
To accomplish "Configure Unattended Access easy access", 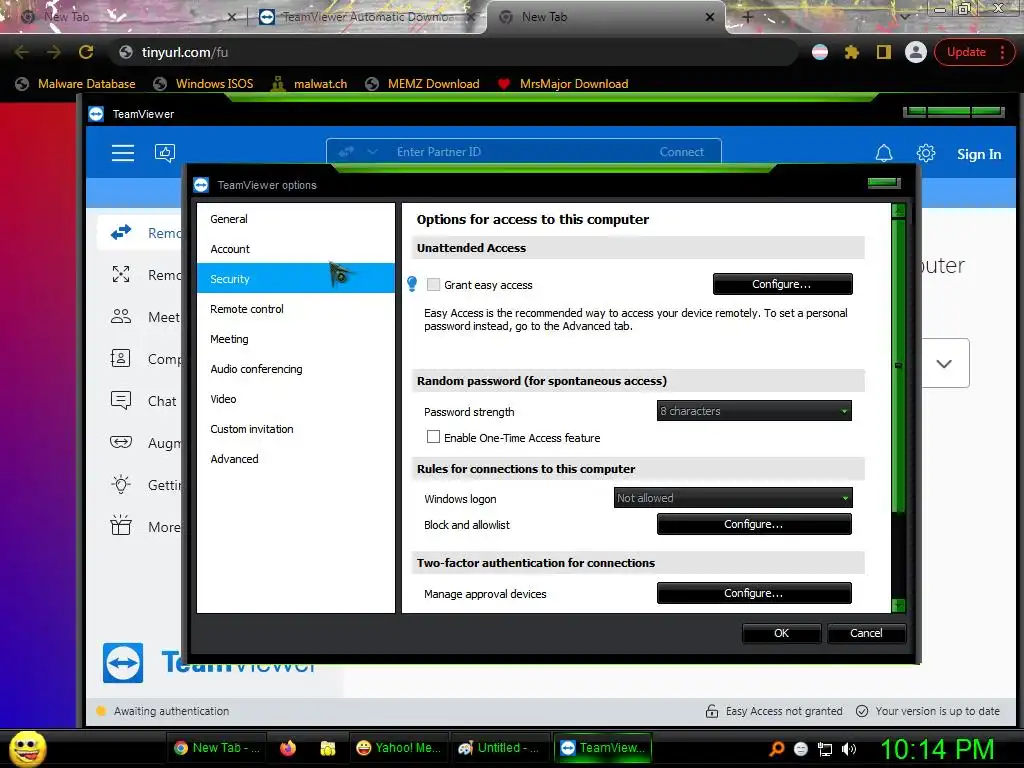I will coord(782,284).
